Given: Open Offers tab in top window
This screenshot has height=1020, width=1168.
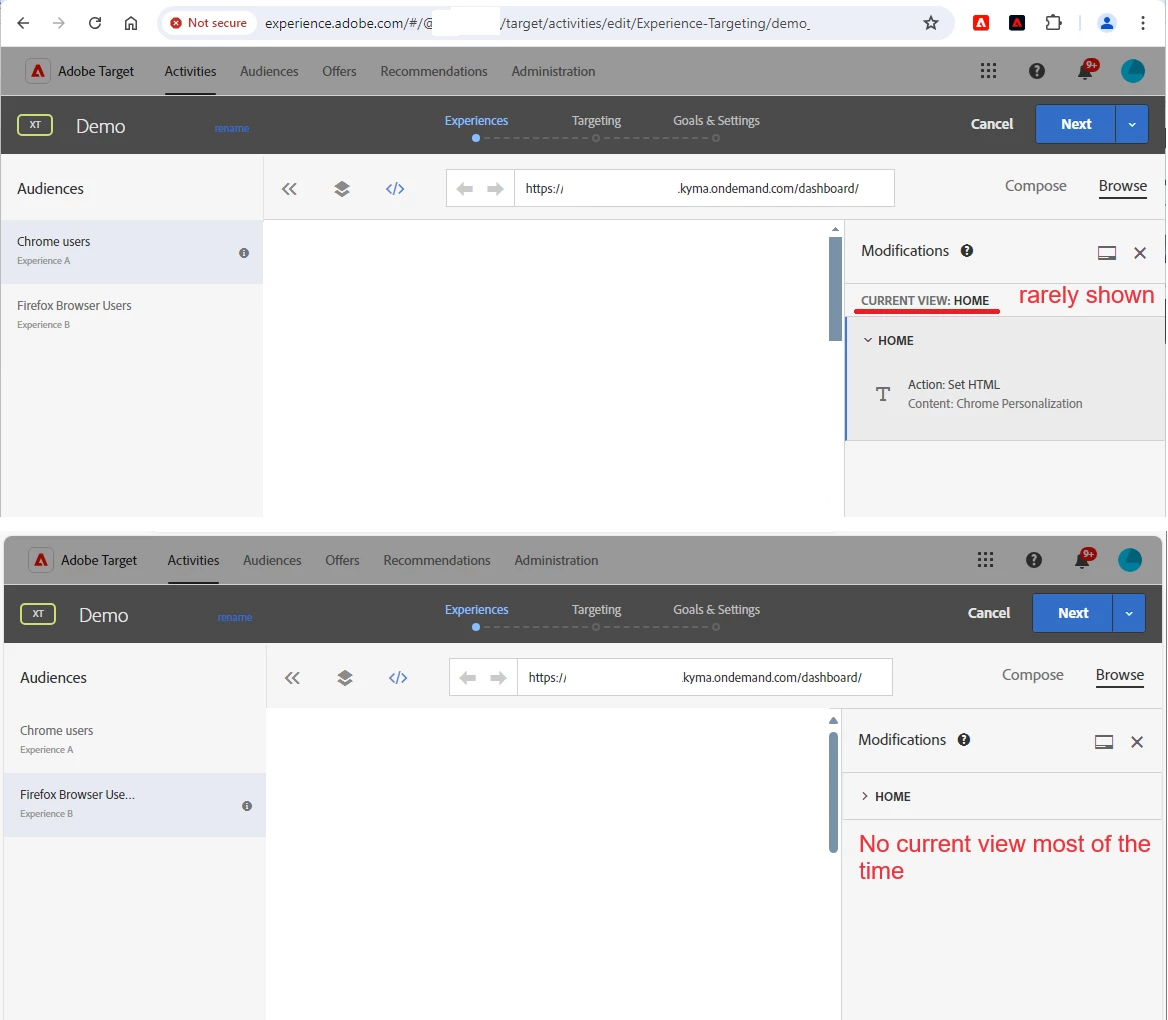Looking at the screenshot, I should [x=339, y=72].
